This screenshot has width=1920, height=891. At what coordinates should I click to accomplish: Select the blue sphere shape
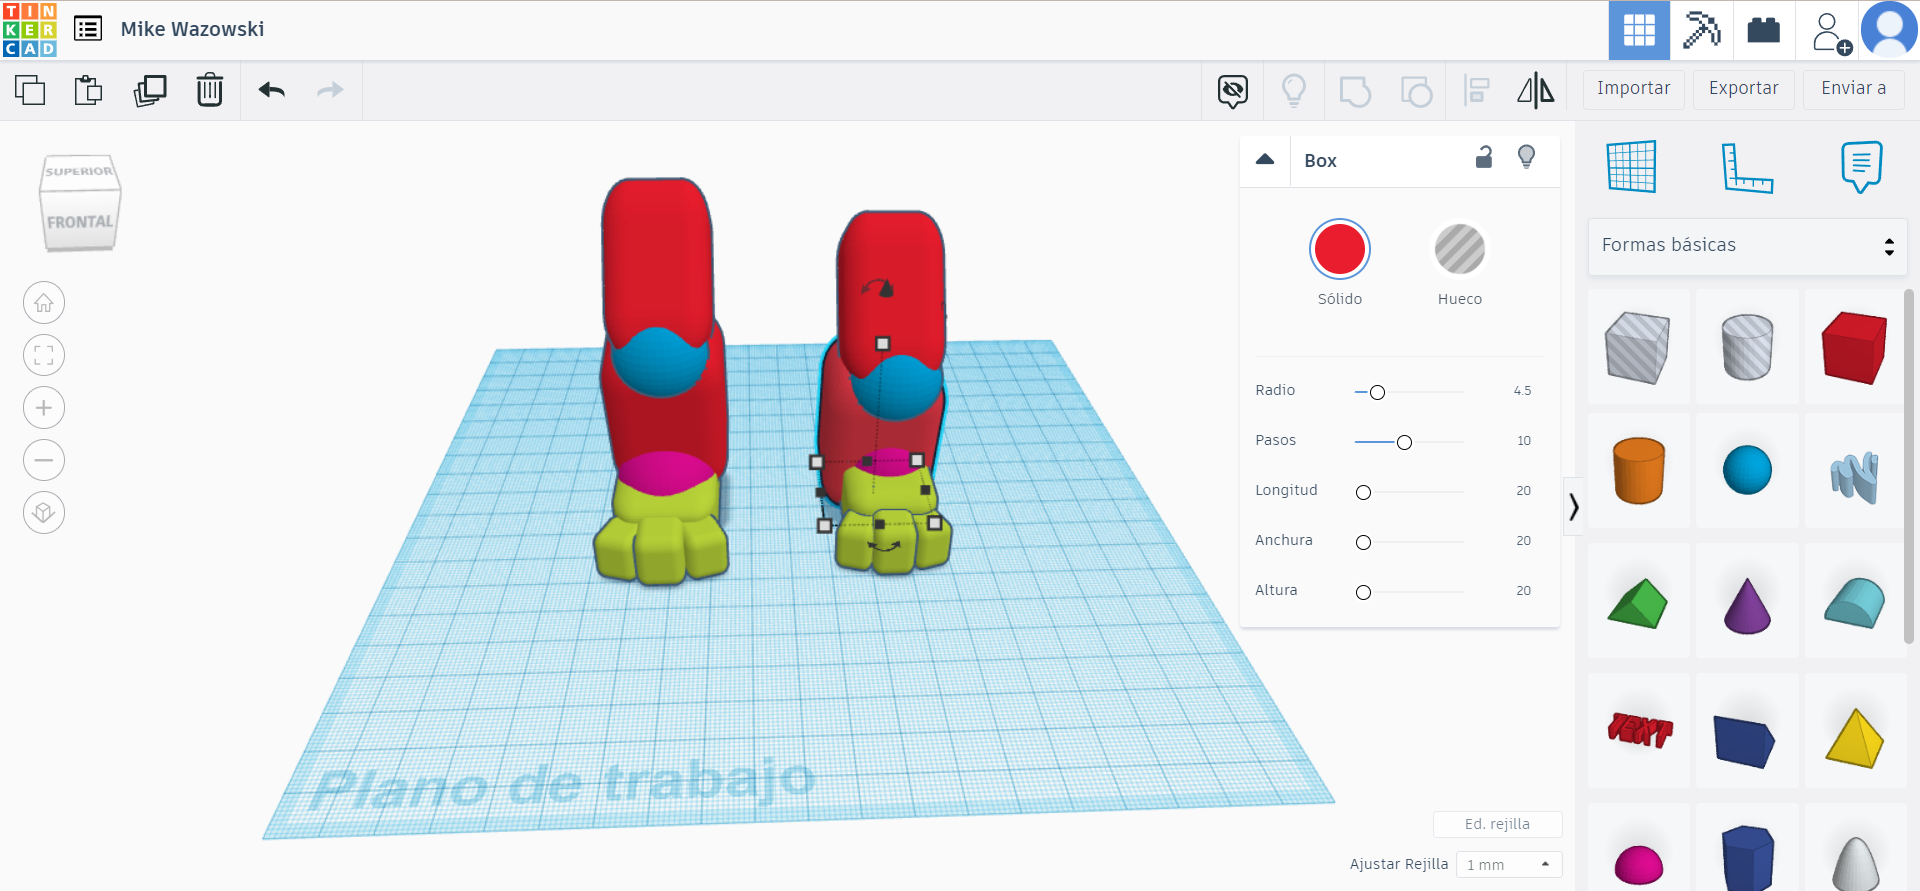pos(1747,470)
